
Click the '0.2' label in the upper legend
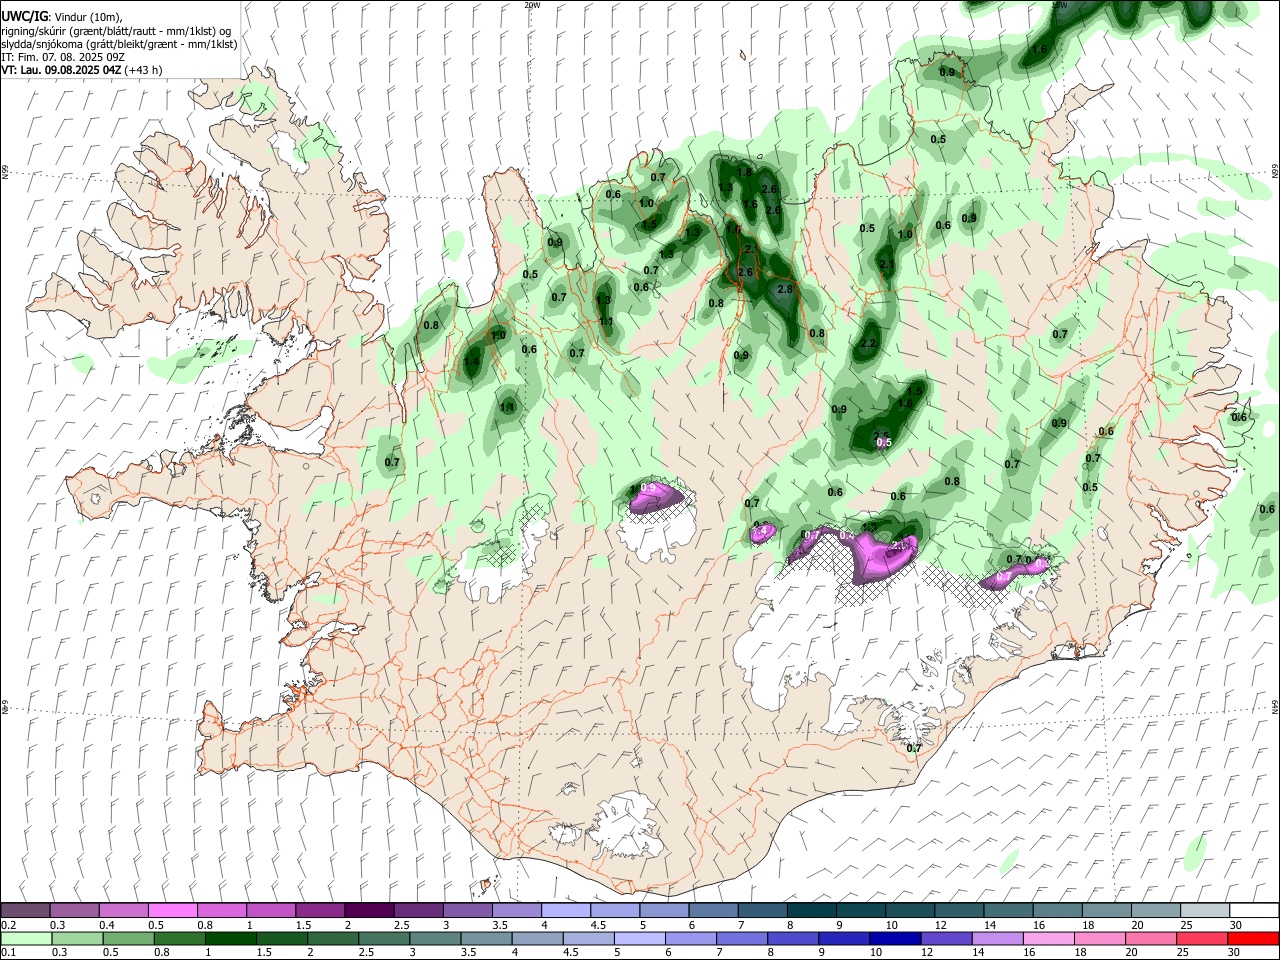(8, 925)
